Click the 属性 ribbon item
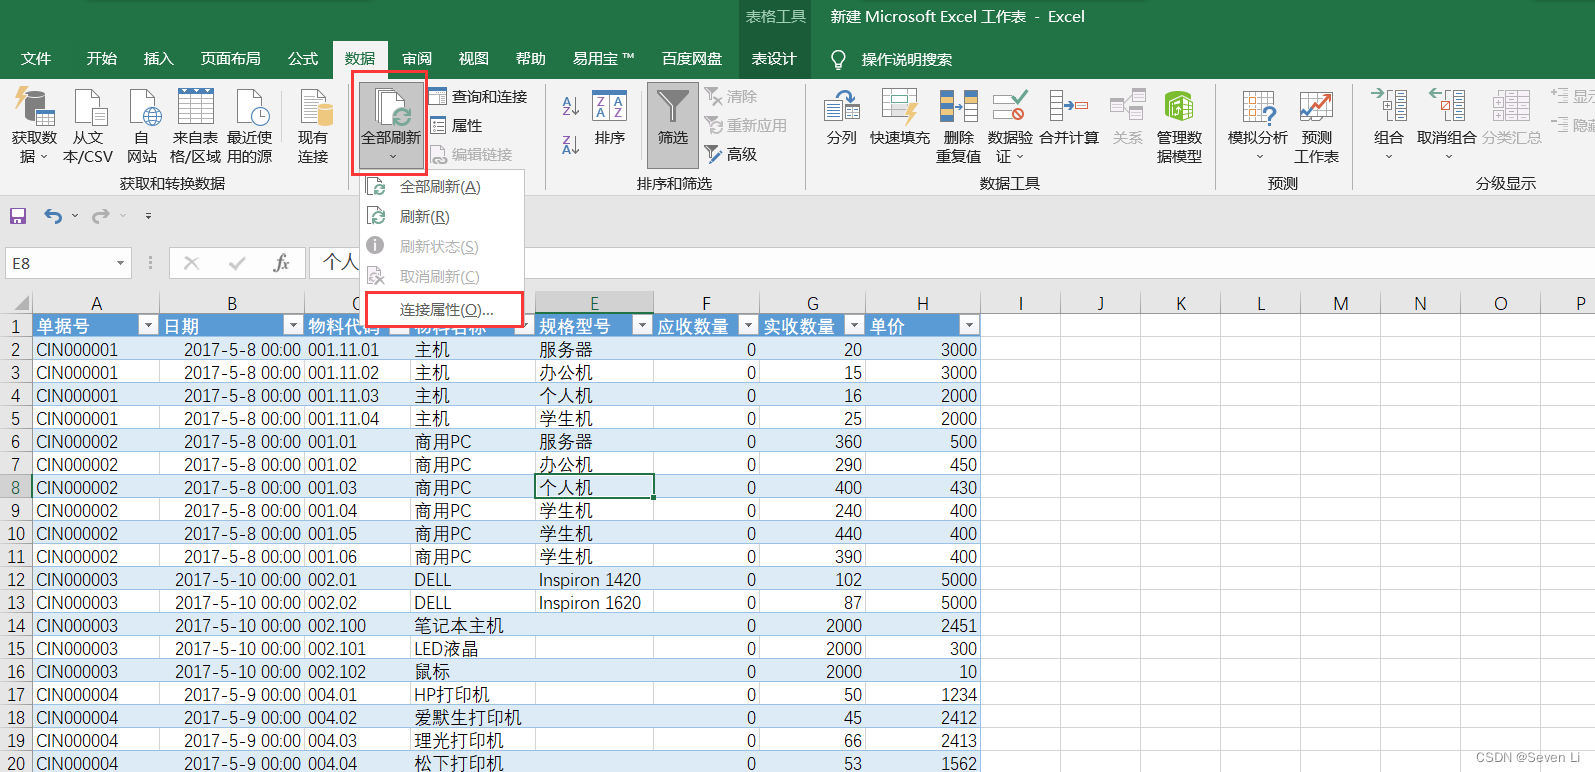 457,126
